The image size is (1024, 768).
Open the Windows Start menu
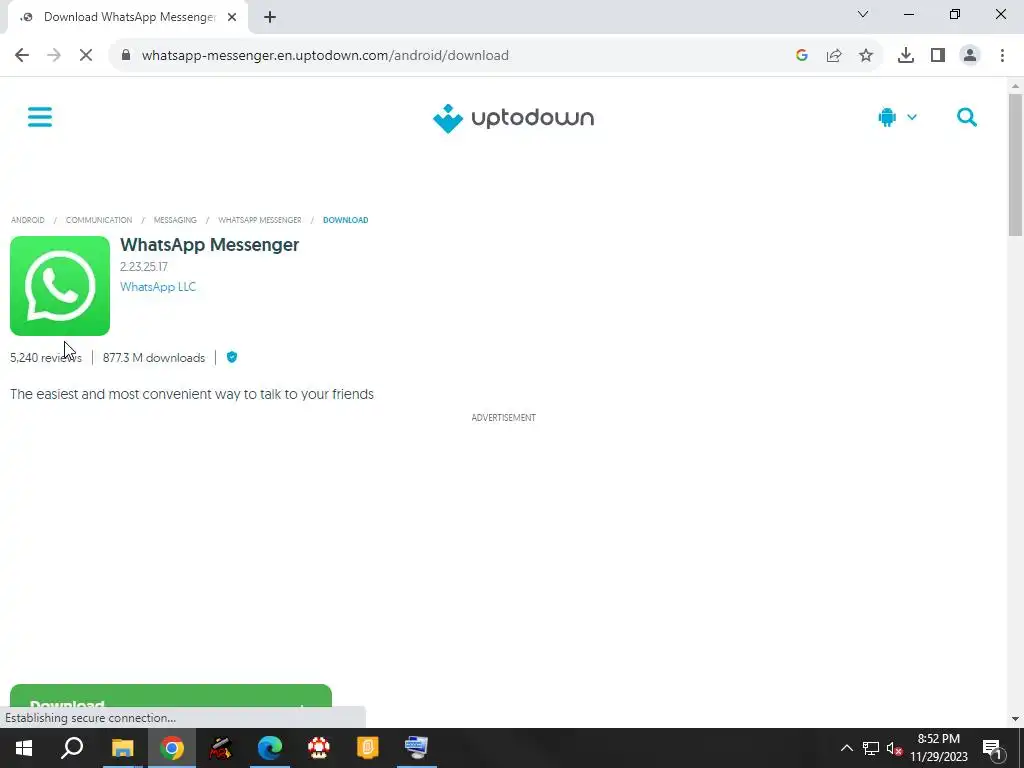[24, 748]
